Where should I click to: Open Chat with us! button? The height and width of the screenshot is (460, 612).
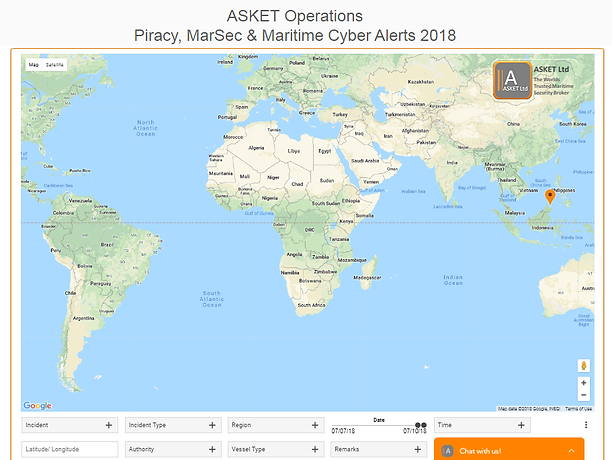tap(509, 449)
